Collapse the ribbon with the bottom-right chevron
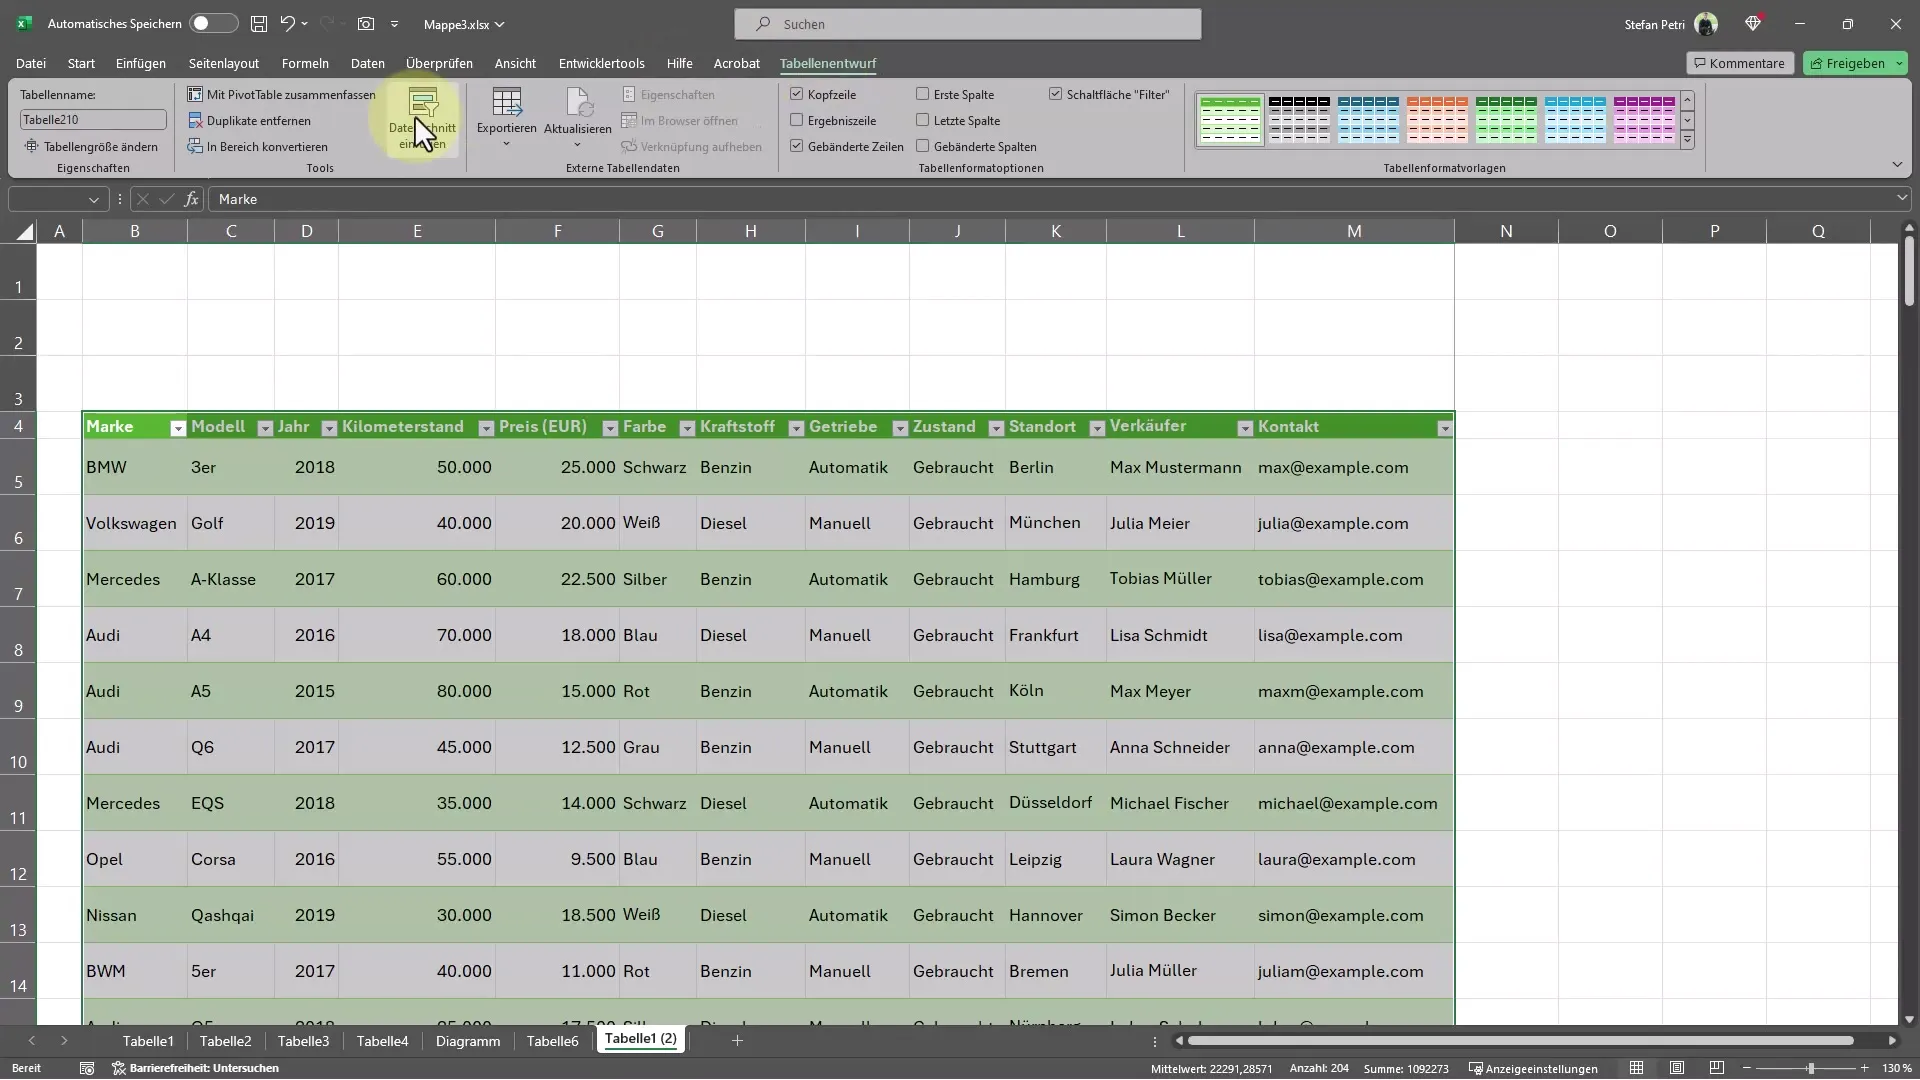This screenshot has height=1080, width=1920. (x=1897, y=164)
